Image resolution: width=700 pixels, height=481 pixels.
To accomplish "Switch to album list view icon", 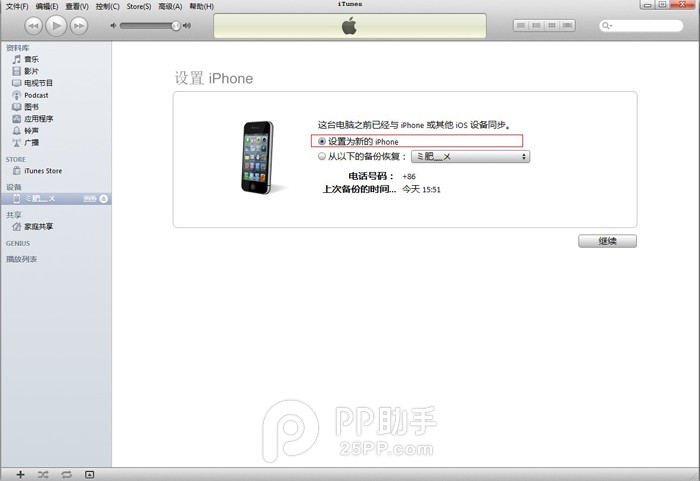I will coord(536,25).
